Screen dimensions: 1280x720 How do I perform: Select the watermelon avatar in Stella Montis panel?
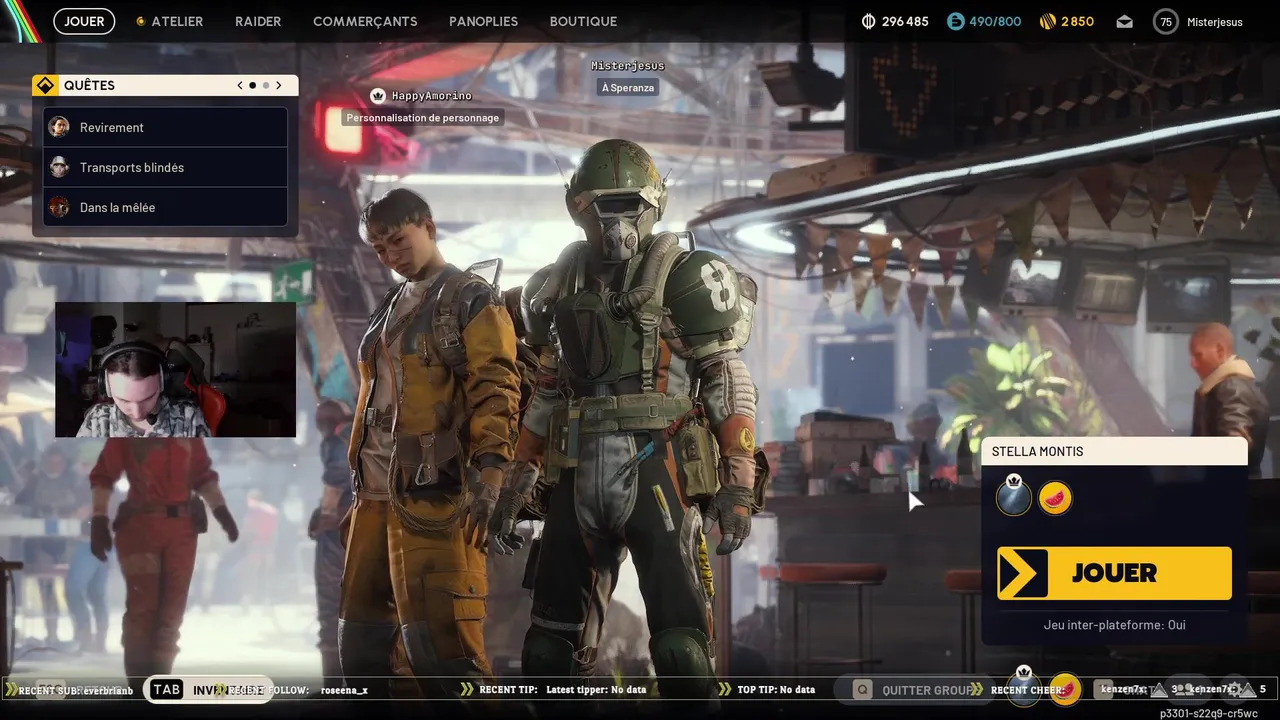(x=1055, y=497)
